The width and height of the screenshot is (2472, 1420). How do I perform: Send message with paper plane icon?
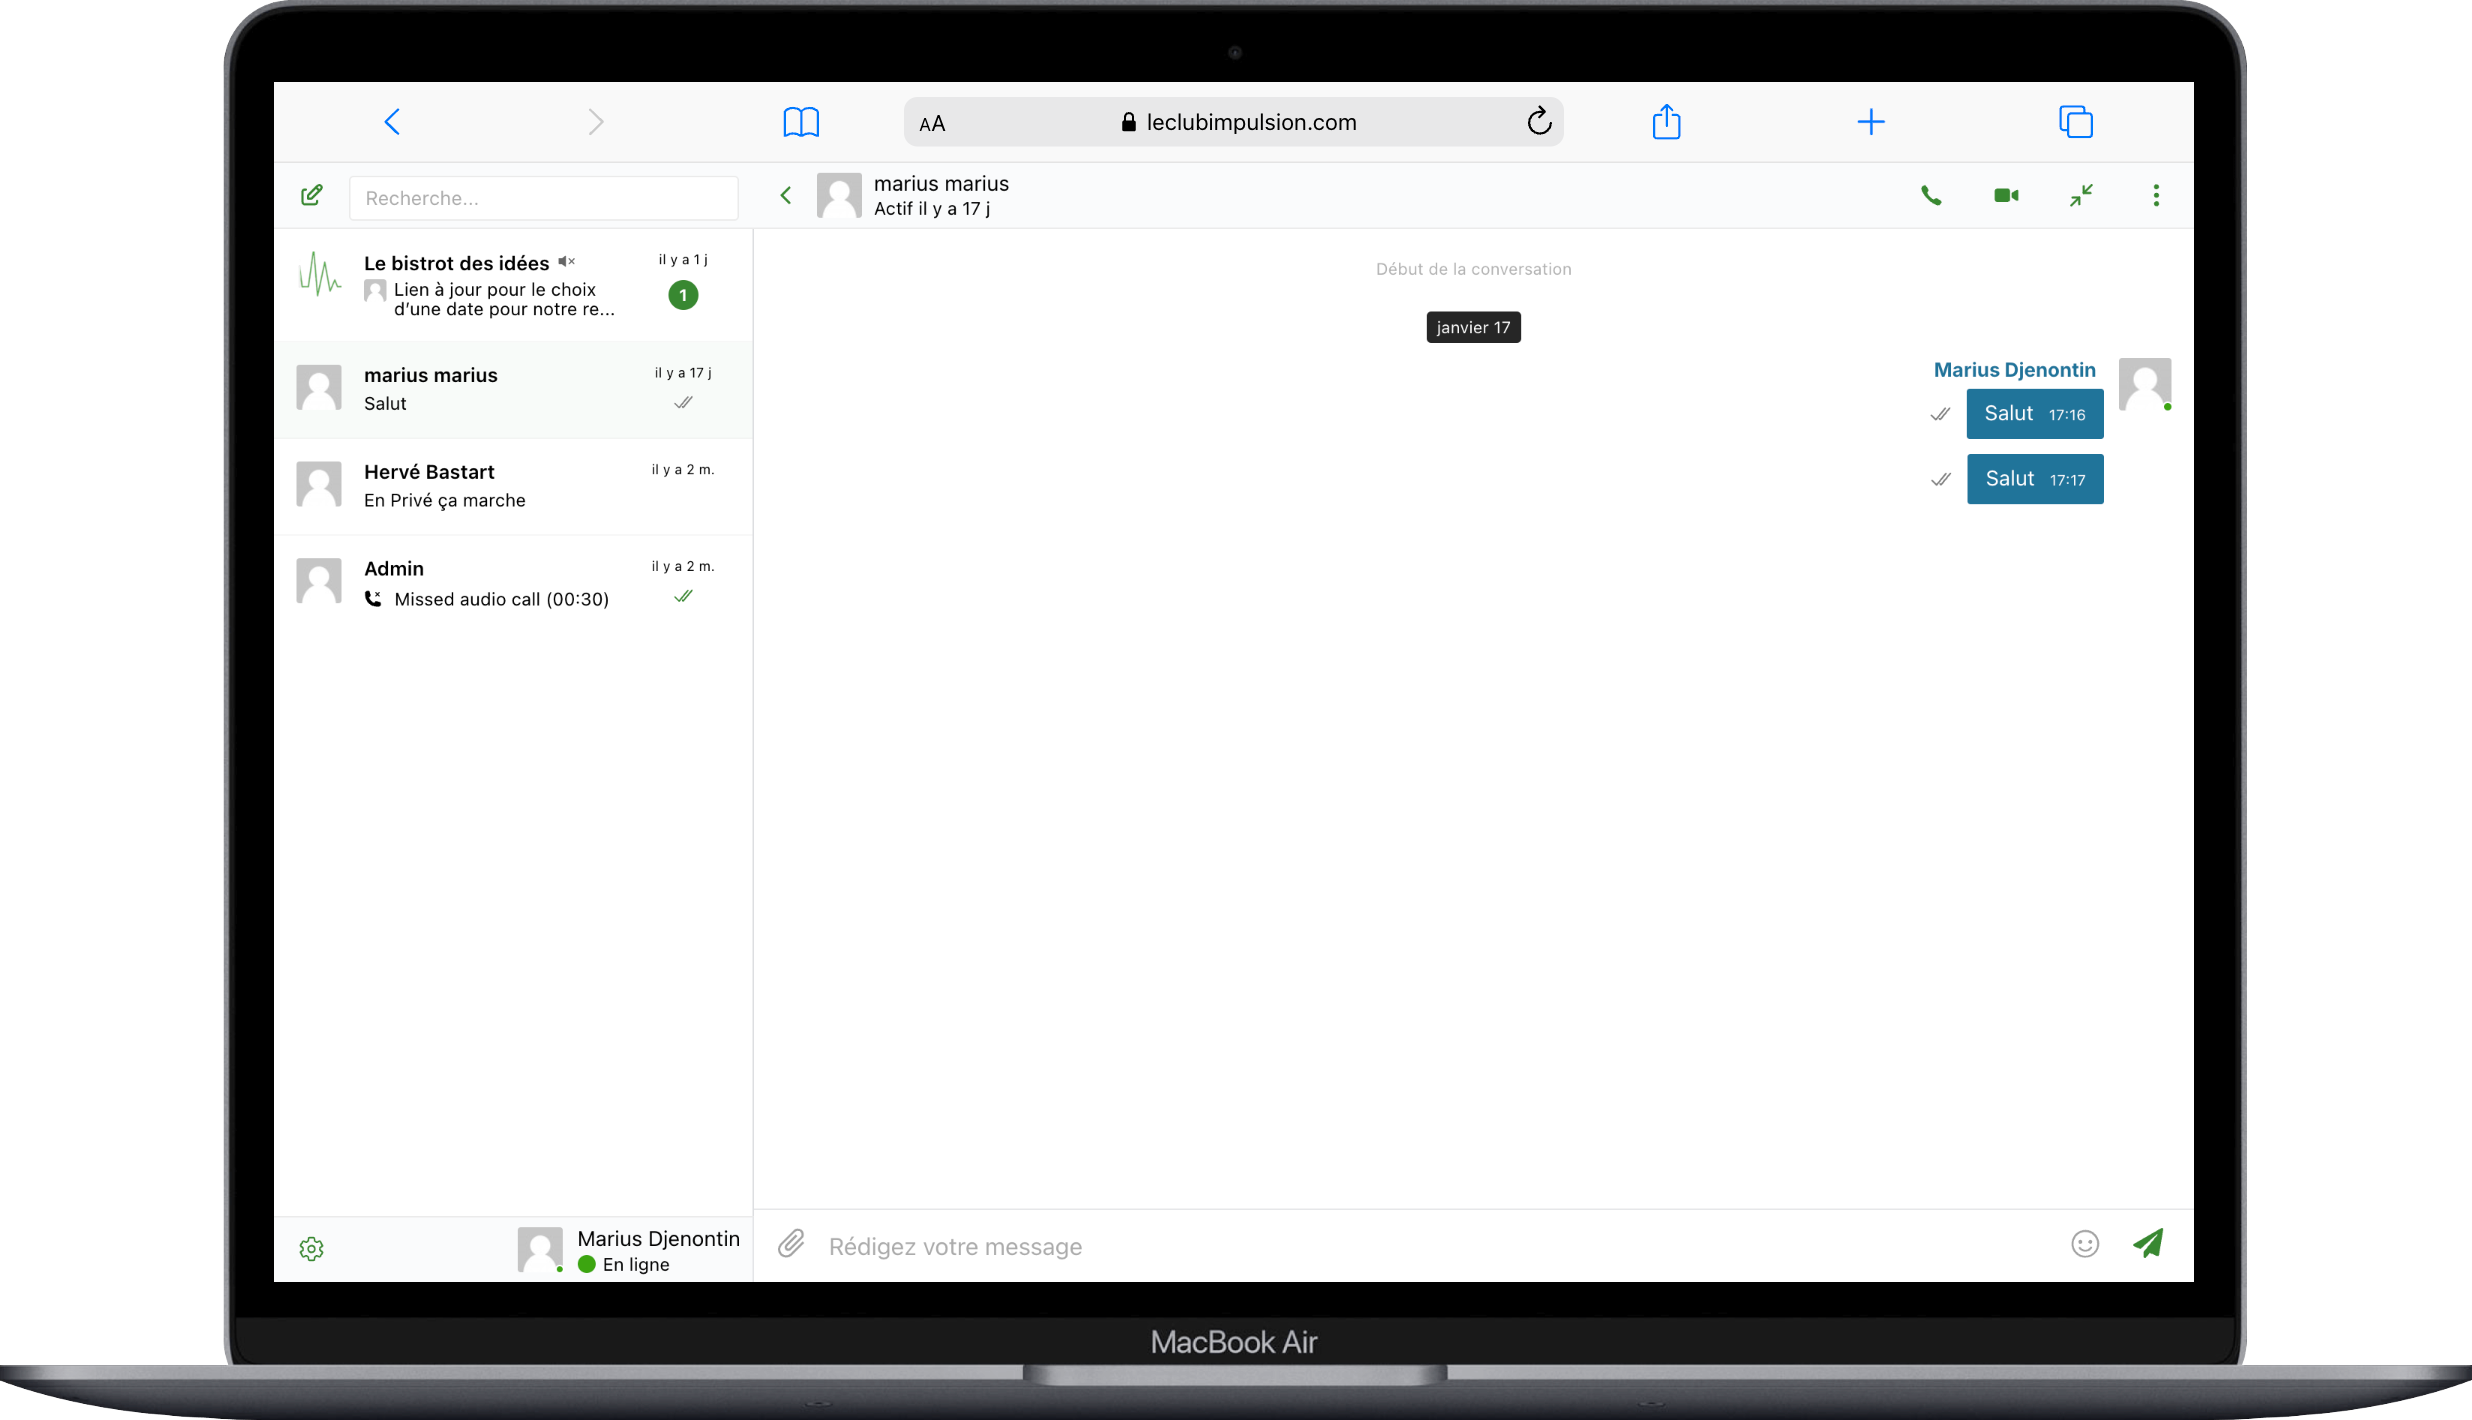click(x=2148, y=1244)
